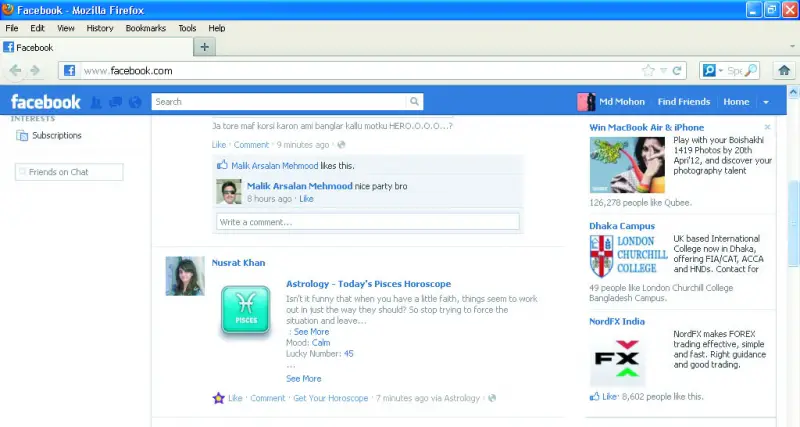Screen dimensions: 800x427
Task: Open the Dhaka Campus ad title
Action: point(622,225)
